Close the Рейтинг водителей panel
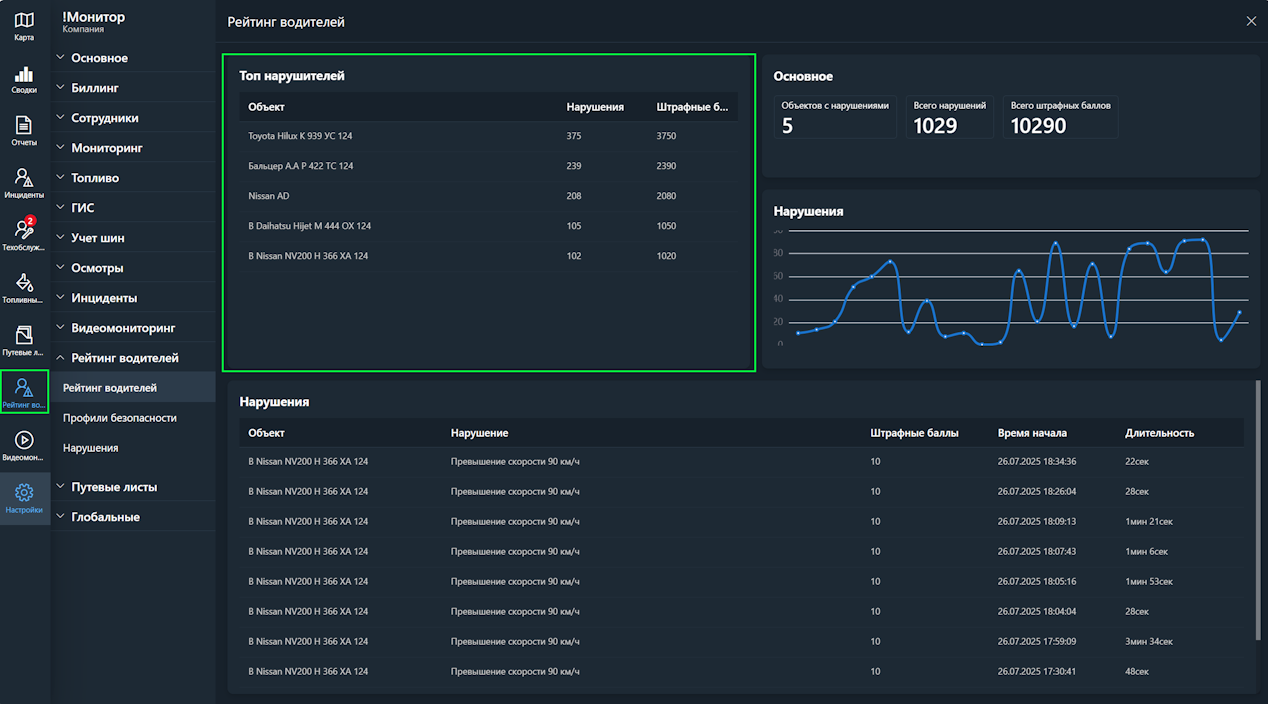 pyautogui.click(x=1251, y=21)
